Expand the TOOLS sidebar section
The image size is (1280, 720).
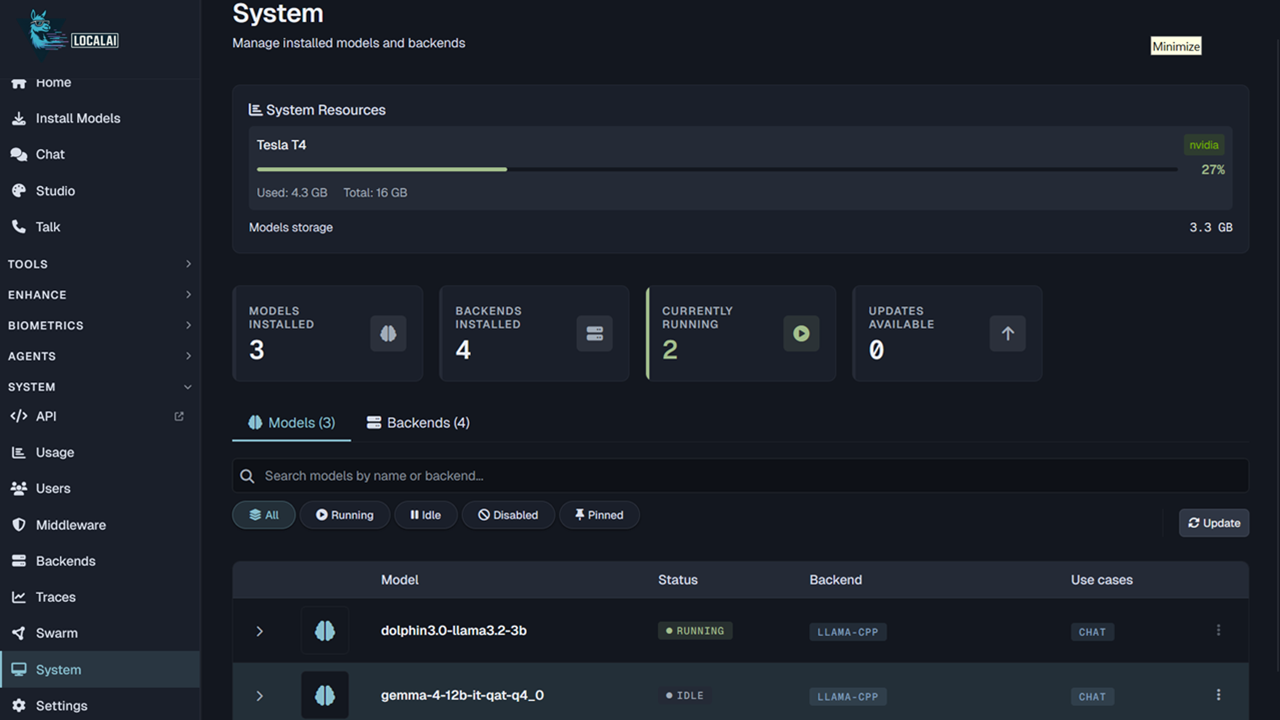pos(100,264)
